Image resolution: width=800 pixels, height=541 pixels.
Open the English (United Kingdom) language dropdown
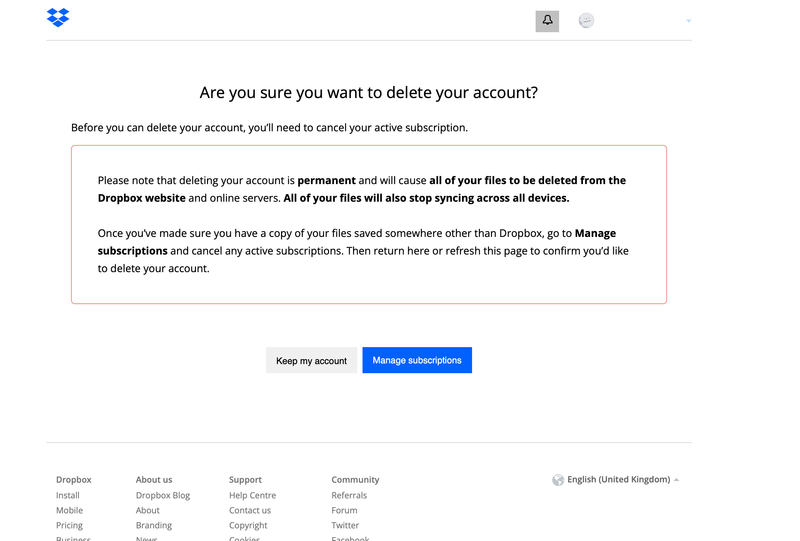pos(618,480)
